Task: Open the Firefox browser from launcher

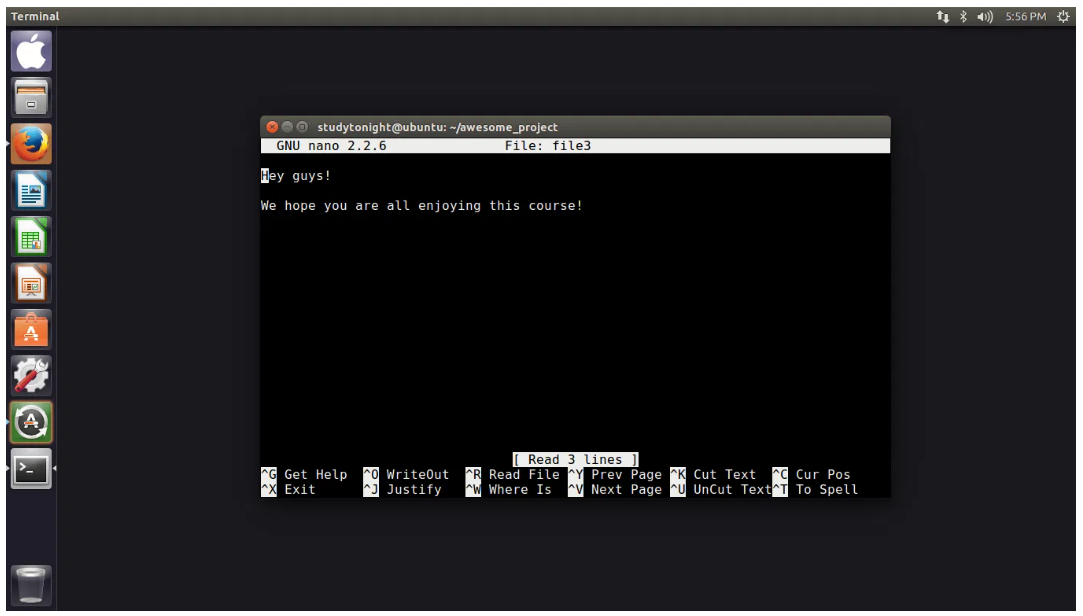Action: click(x=30, y=144)
